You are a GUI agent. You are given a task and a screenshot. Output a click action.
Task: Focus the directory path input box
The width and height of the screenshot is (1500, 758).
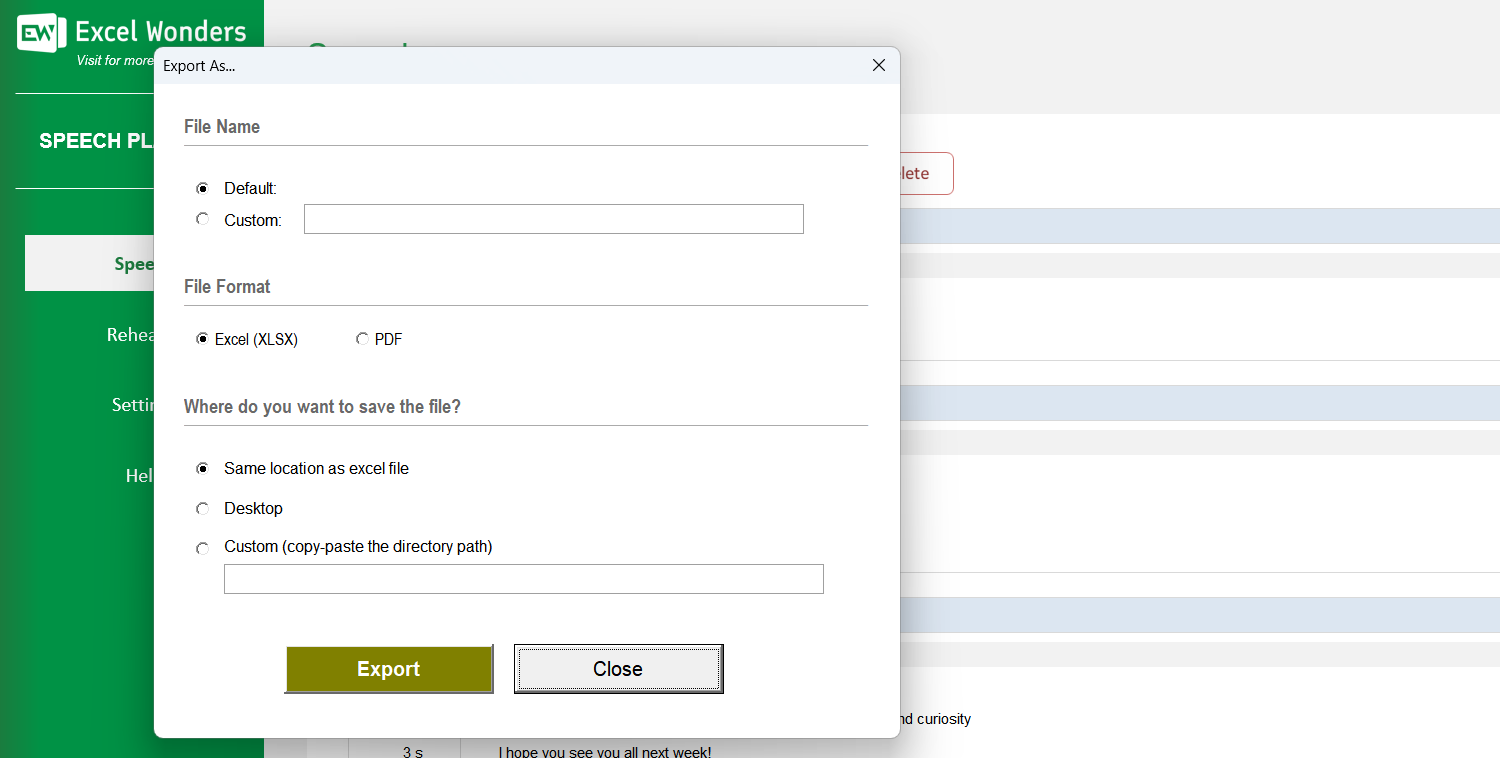[523, 579]
